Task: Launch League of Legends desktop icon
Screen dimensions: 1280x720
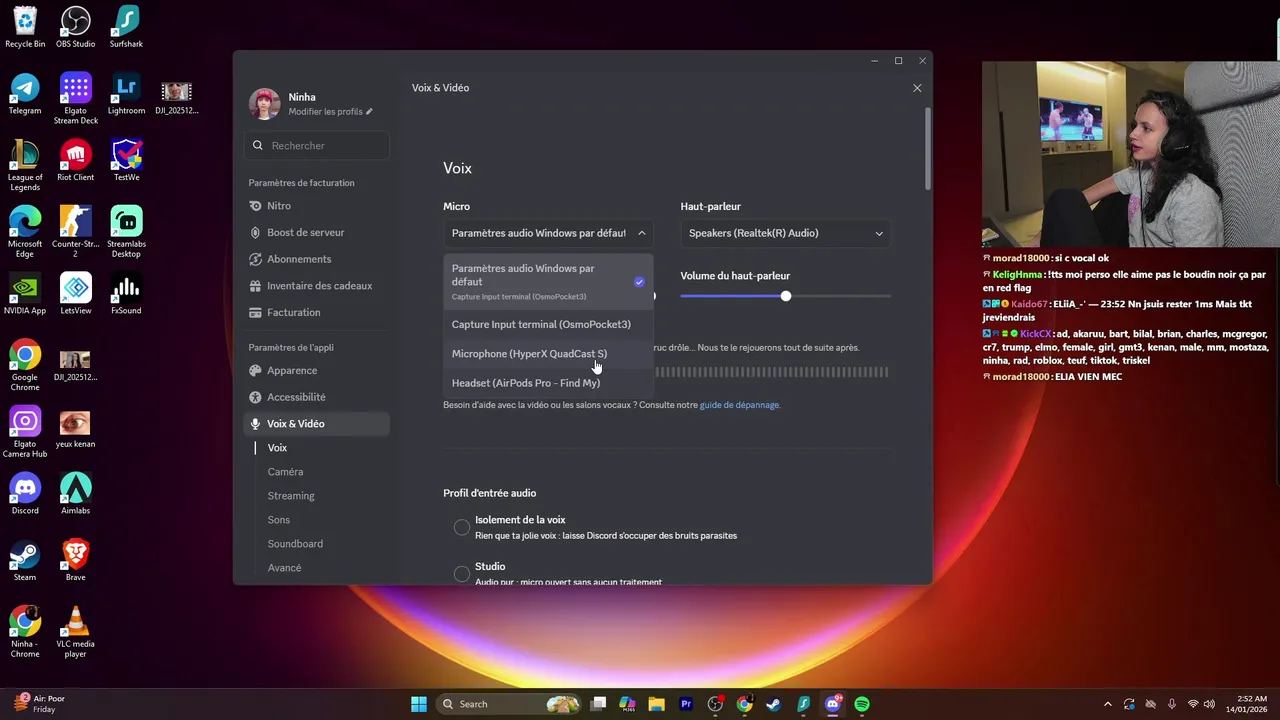Action: click(x=25, y=165)
